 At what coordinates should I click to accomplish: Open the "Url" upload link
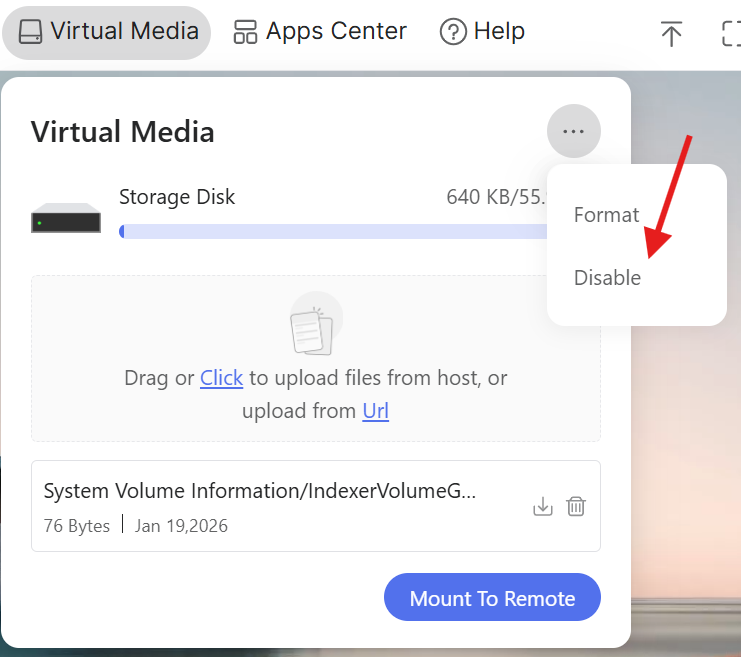(x=375, y=411)
